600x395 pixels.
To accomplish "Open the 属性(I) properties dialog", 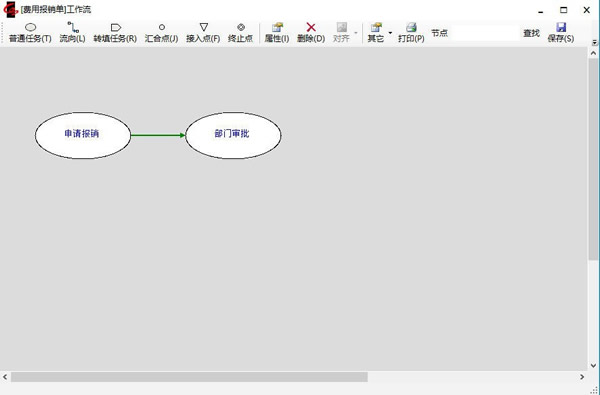I will click(277, 33).
